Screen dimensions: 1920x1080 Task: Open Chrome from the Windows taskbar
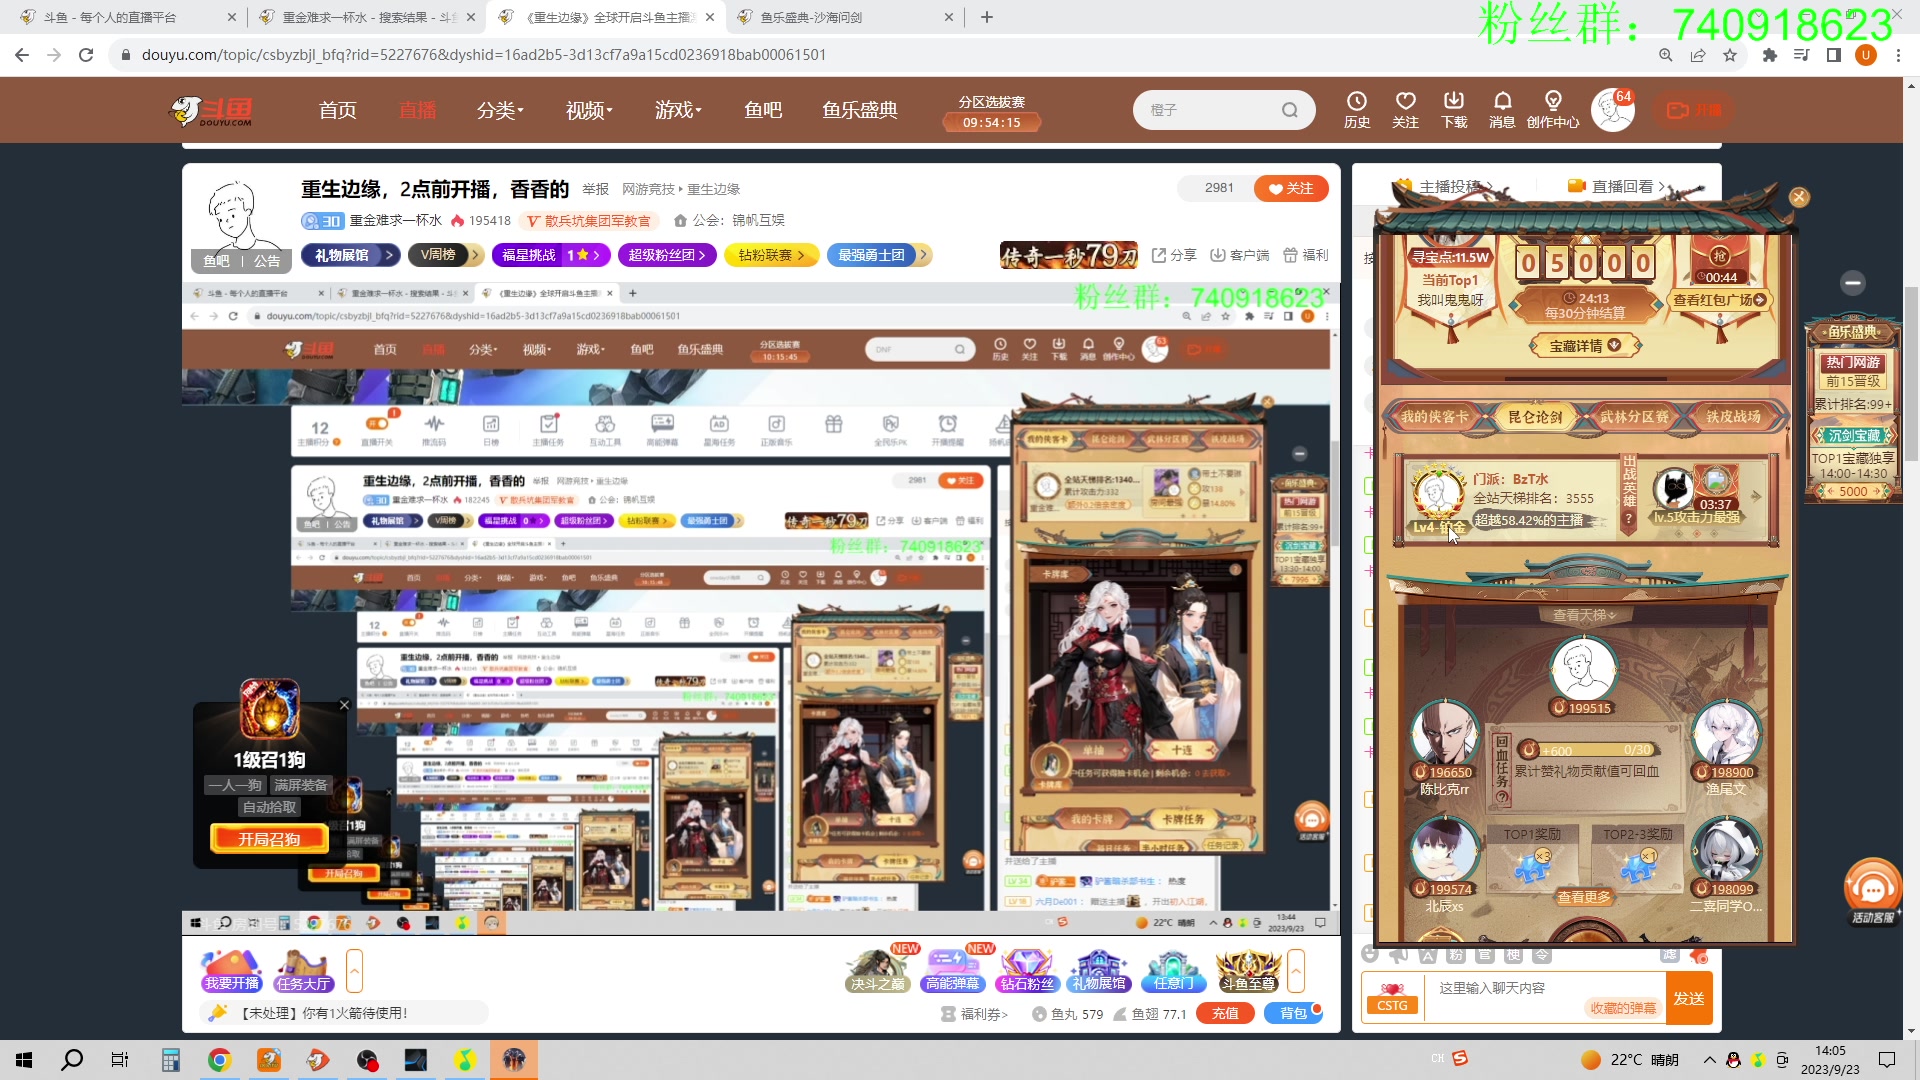(x=219, y=1060)
